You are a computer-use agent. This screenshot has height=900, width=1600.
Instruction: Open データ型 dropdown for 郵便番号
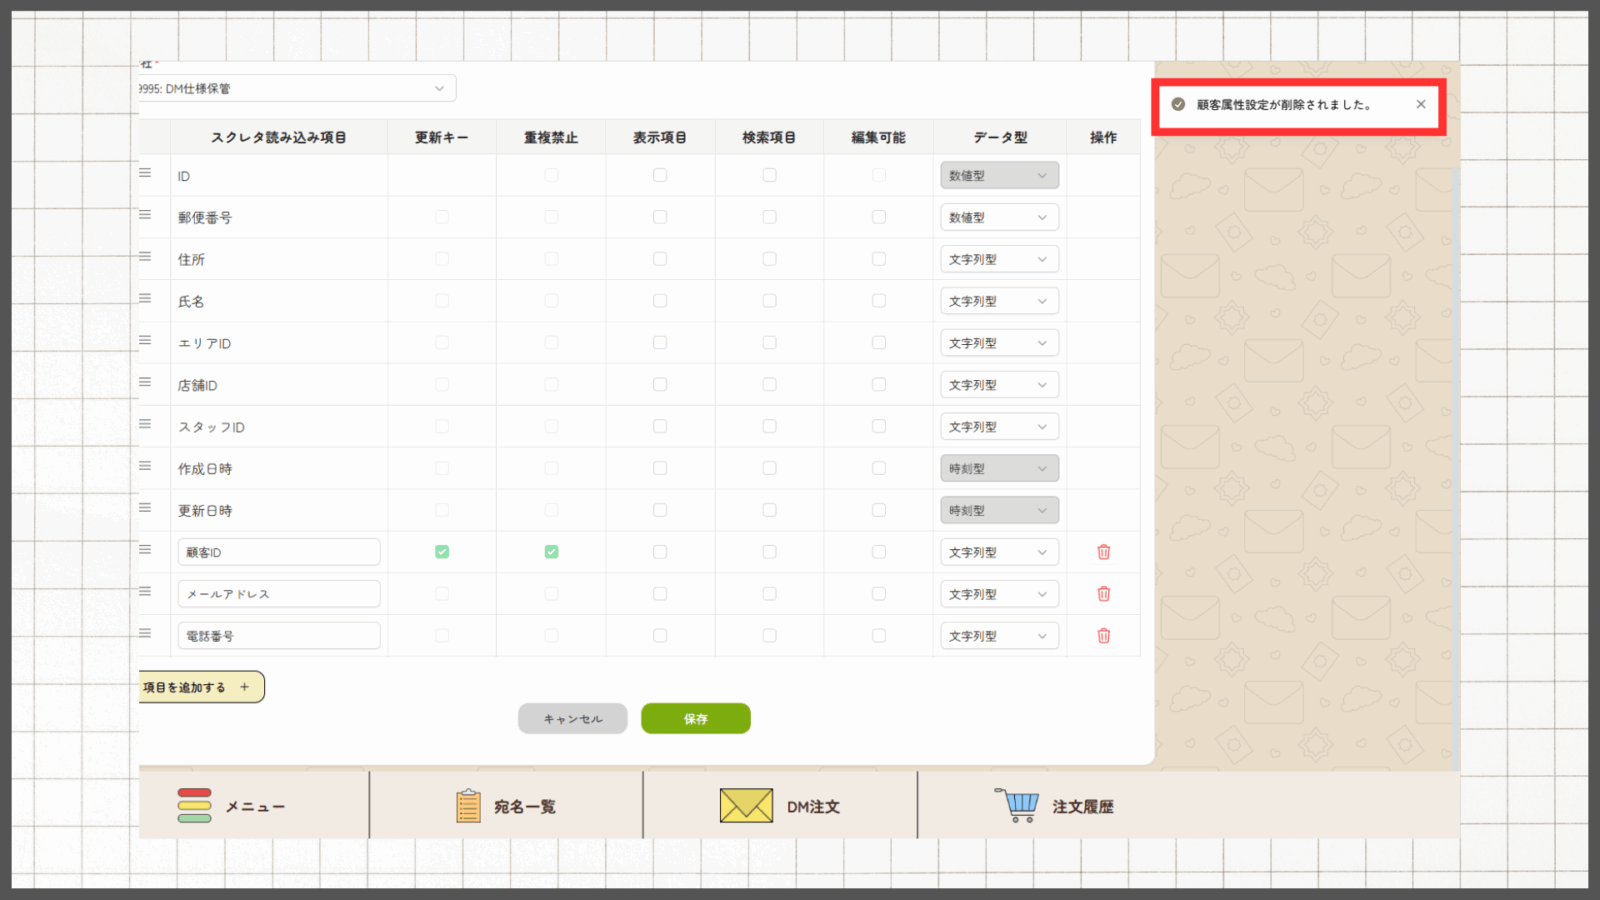(x=998, y=218)
